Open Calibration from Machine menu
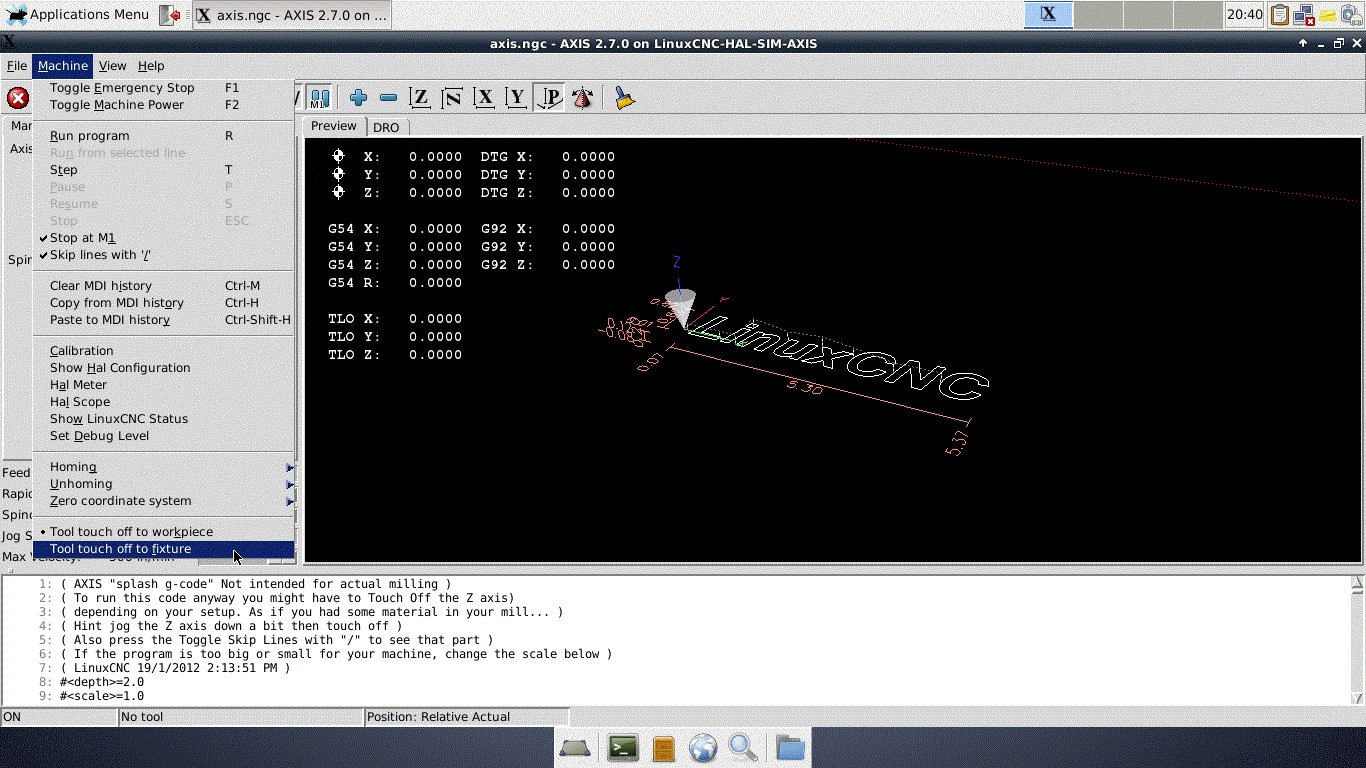This screenshot has height=768, width=1366. [164, 351]
